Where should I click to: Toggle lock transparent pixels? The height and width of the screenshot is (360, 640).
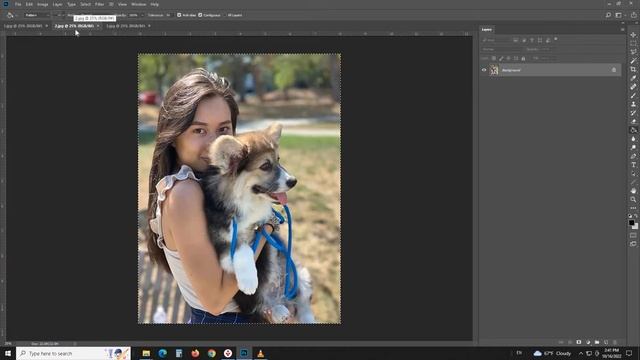[x=493, y=58]
